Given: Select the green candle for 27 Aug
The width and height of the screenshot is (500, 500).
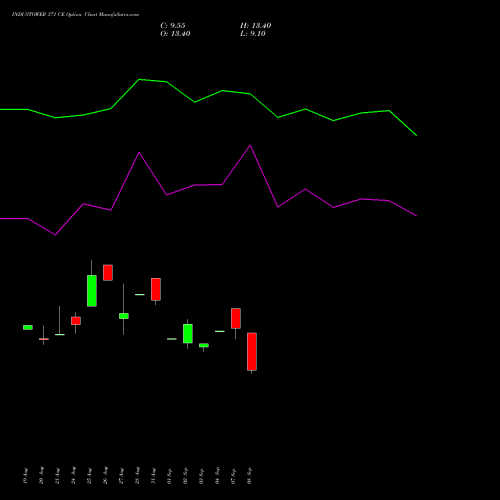Looking at the screenshot, I should [124, 316].
